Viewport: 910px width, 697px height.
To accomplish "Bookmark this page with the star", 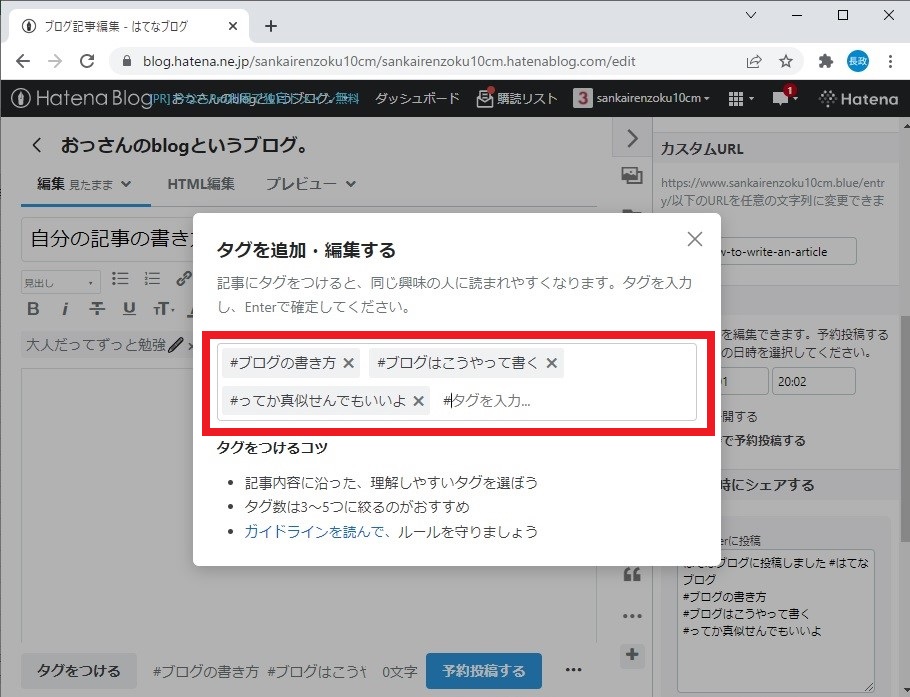I will tap(785, 61).
